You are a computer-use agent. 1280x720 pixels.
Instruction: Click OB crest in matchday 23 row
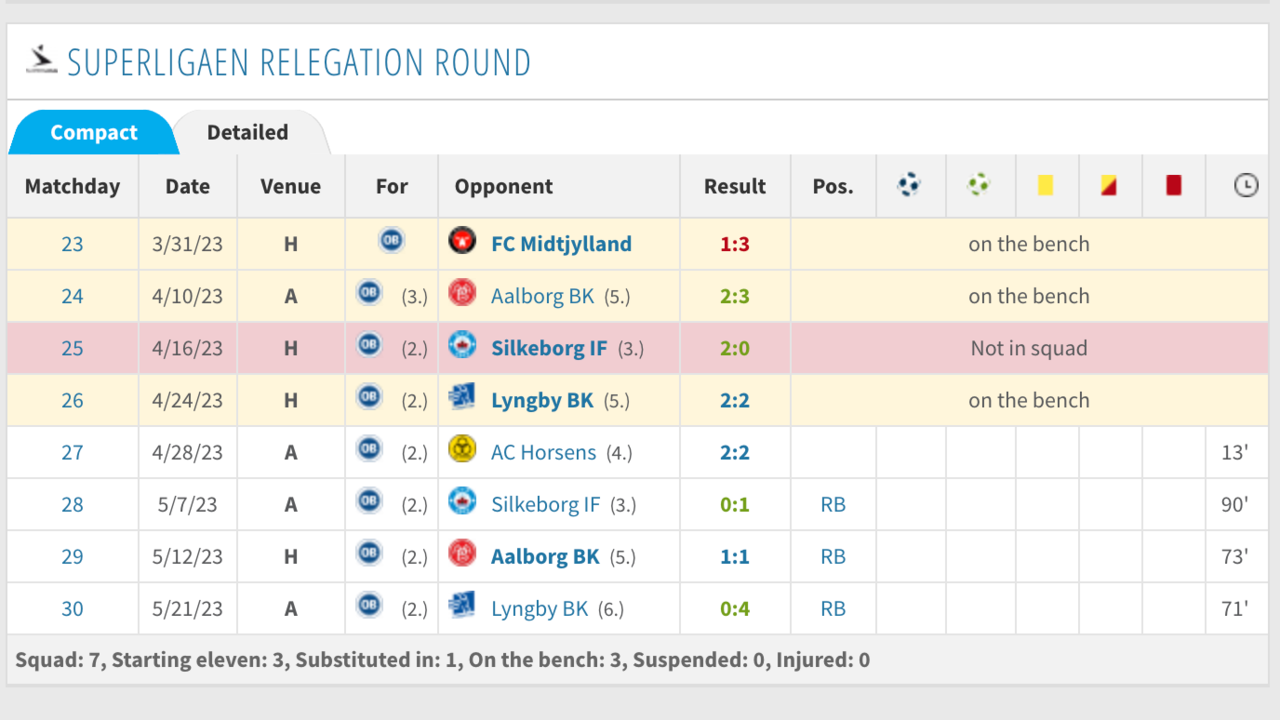(x=391, y=241)
